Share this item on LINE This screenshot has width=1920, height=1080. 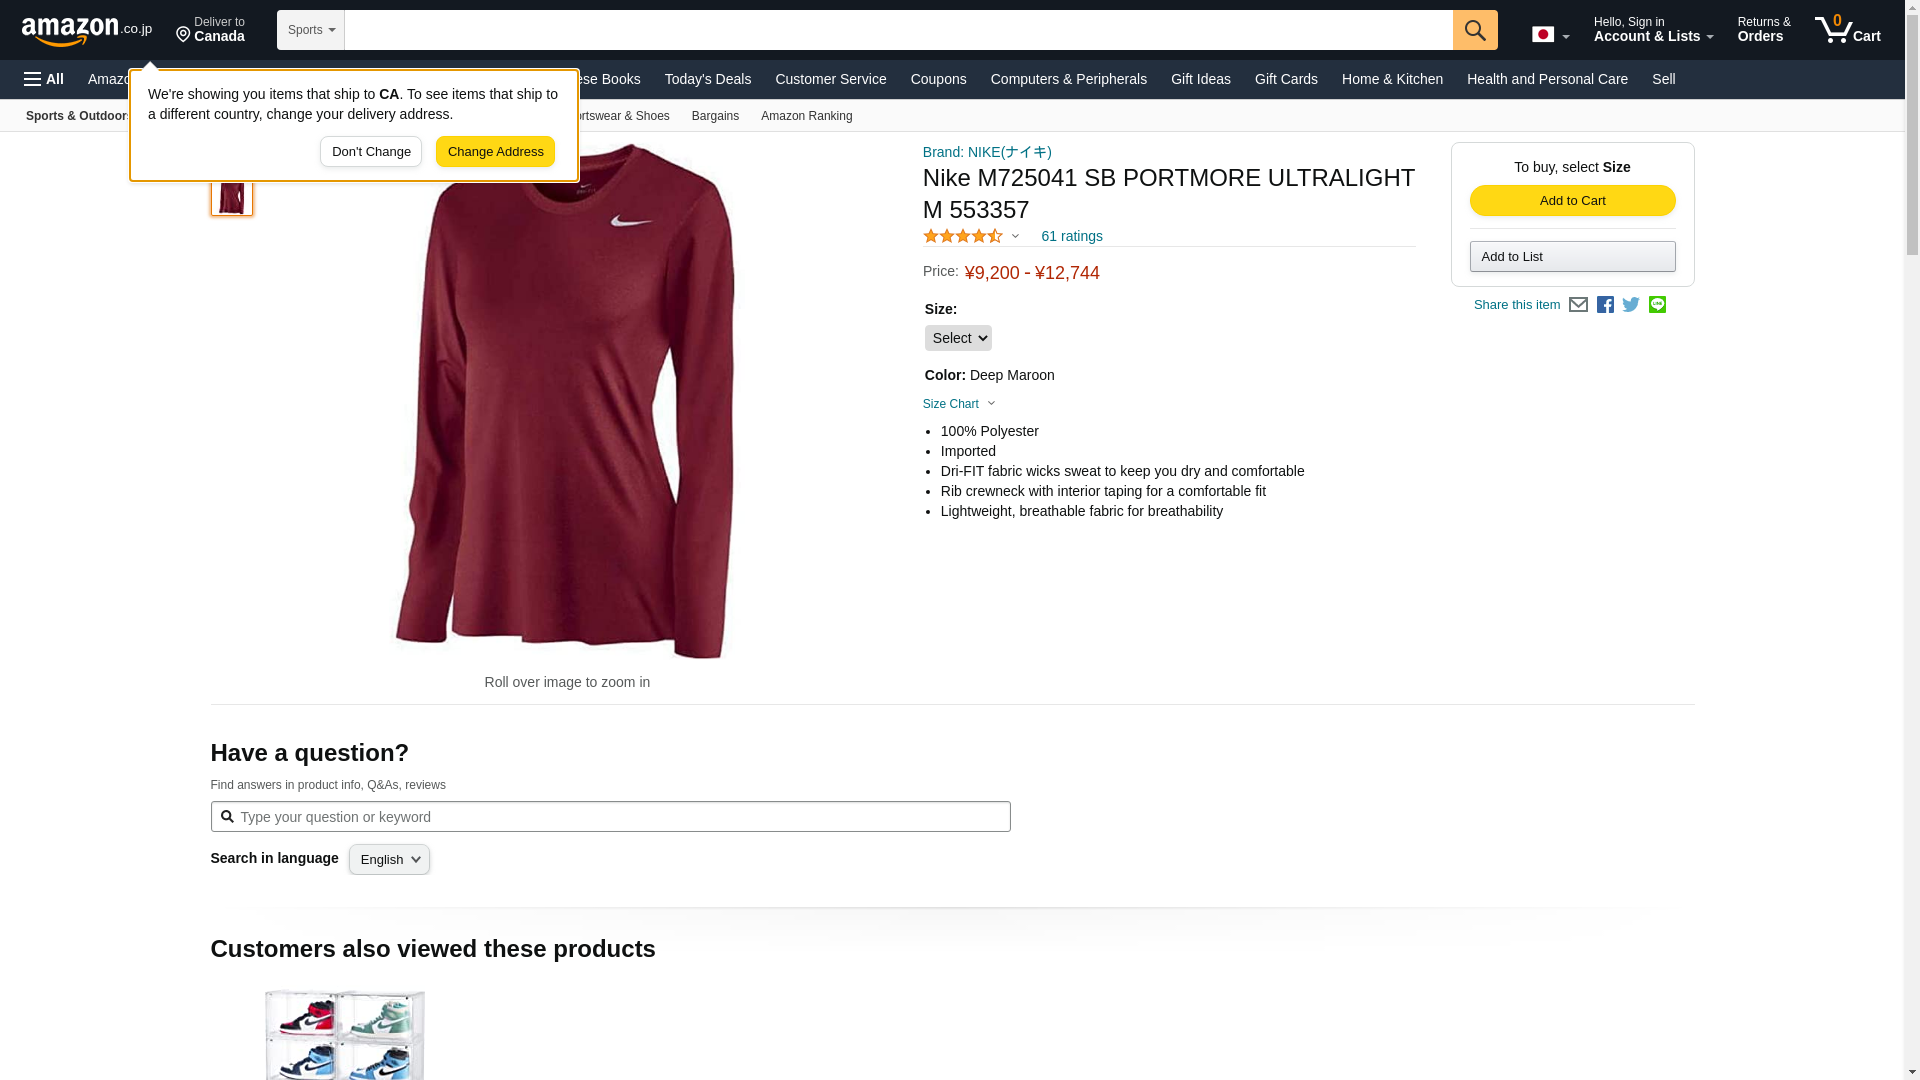coord(1657,305)
